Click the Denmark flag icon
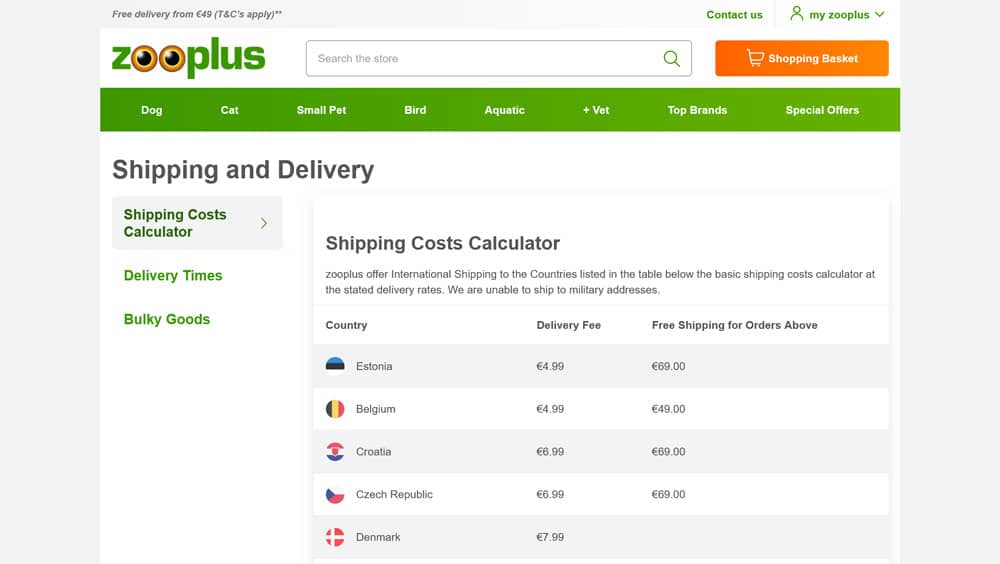The width and height of the screenshot is (1000, 564). pos(335,537)
